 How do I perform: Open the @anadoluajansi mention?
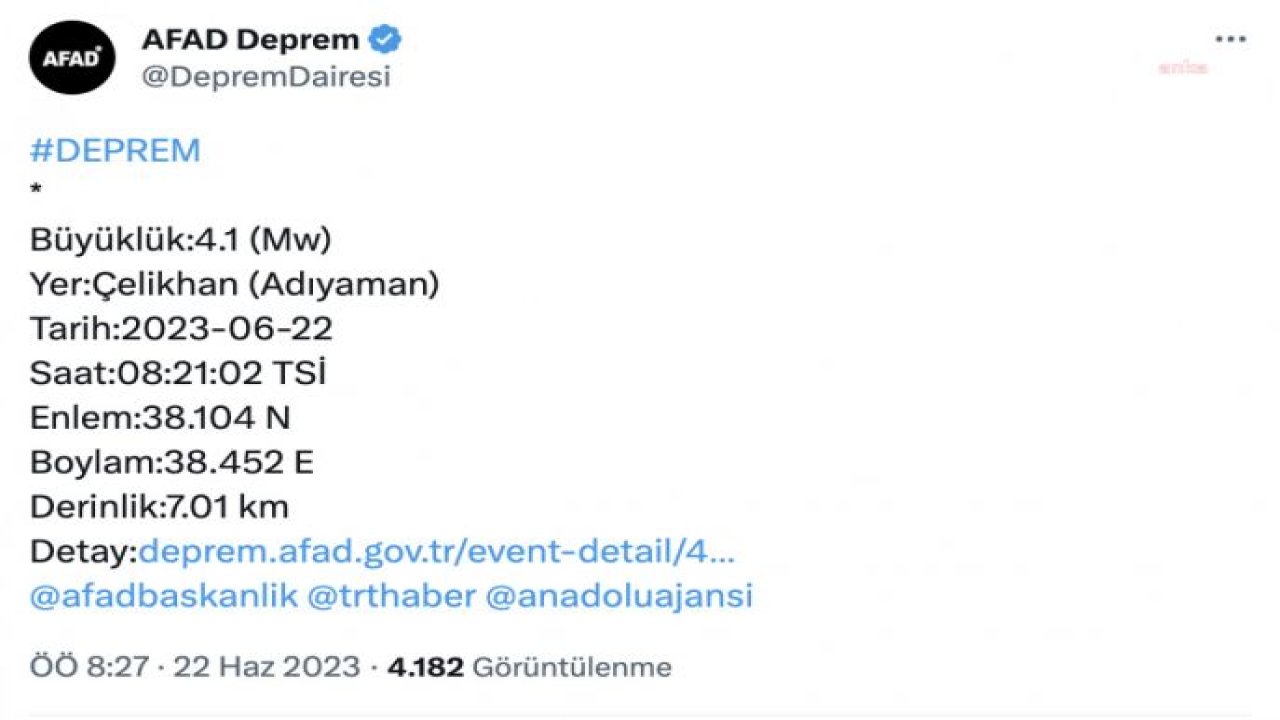point(619,597)
